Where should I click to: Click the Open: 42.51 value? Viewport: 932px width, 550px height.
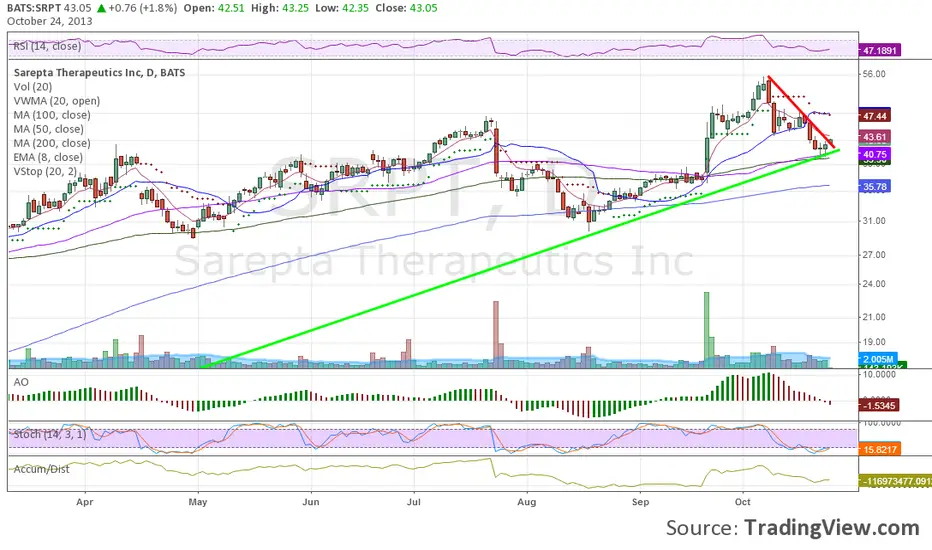pyautogui.click(x=214, y=8)
